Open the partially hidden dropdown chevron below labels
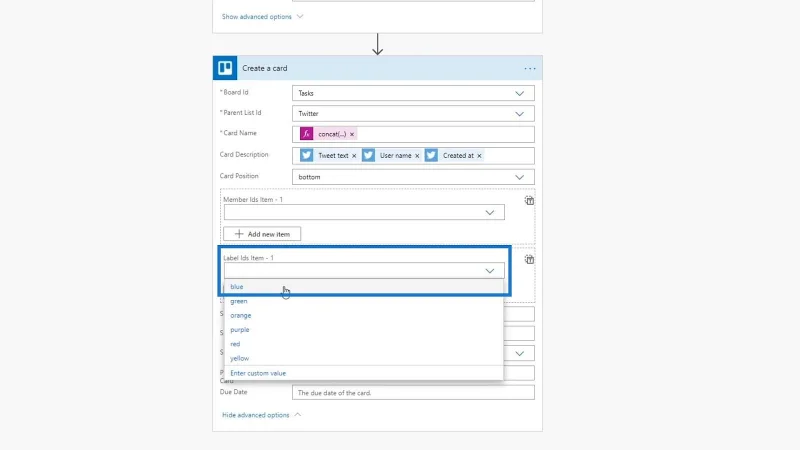The width and height of the screenshot is (800, 450). 519,354
